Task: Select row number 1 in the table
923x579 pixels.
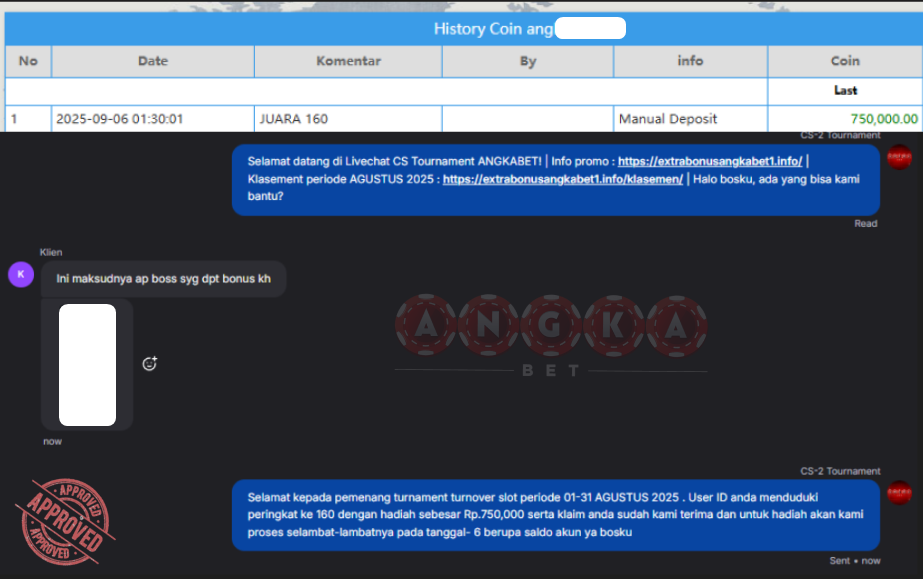Action: (28, 119)
